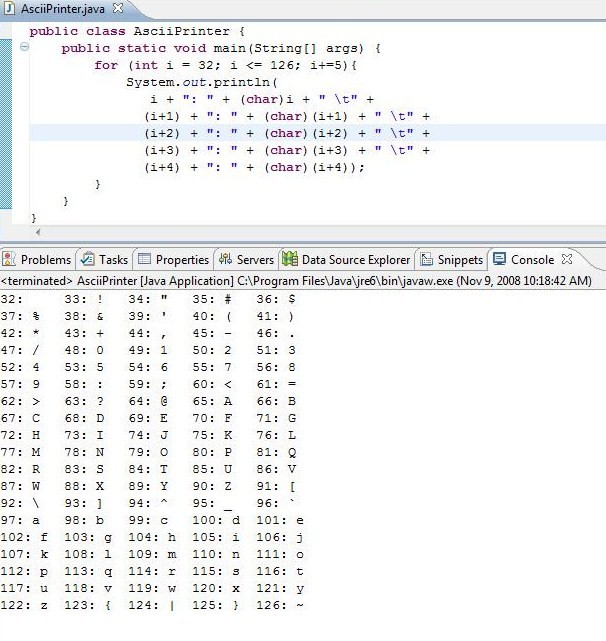The image size is (606, 641).
Task: Click the Servers view icon
Action: 225,260
